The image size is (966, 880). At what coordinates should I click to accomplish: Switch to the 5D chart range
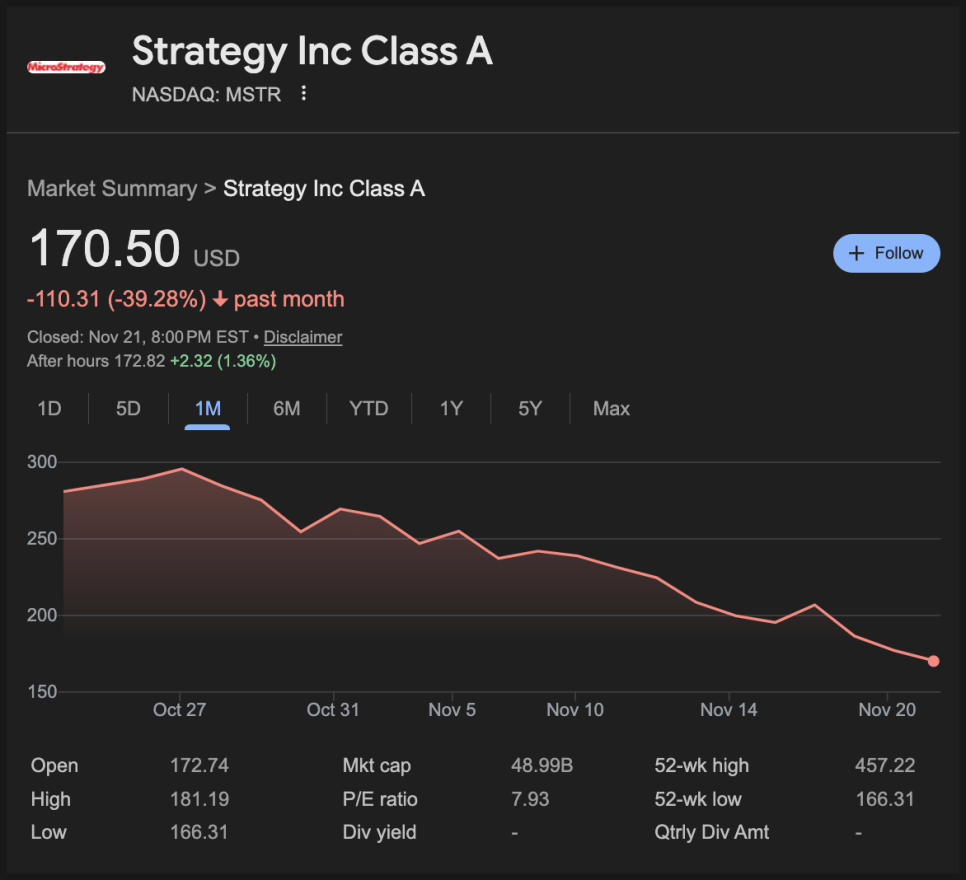[x=128, y=408]
